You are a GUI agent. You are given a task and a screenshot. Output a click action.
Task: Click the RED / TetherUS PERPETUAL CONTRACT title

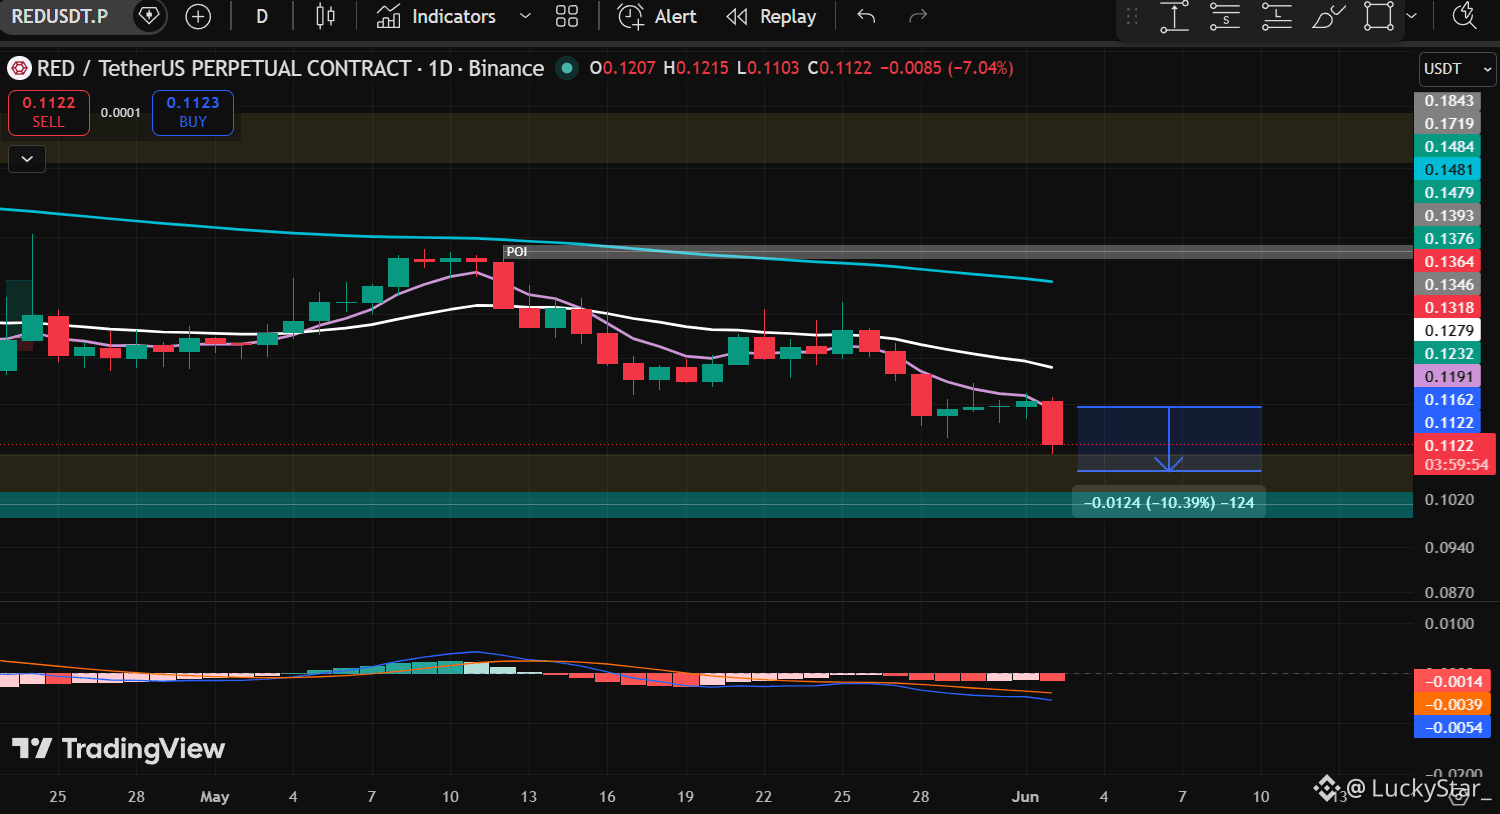[x=290, y=68]
